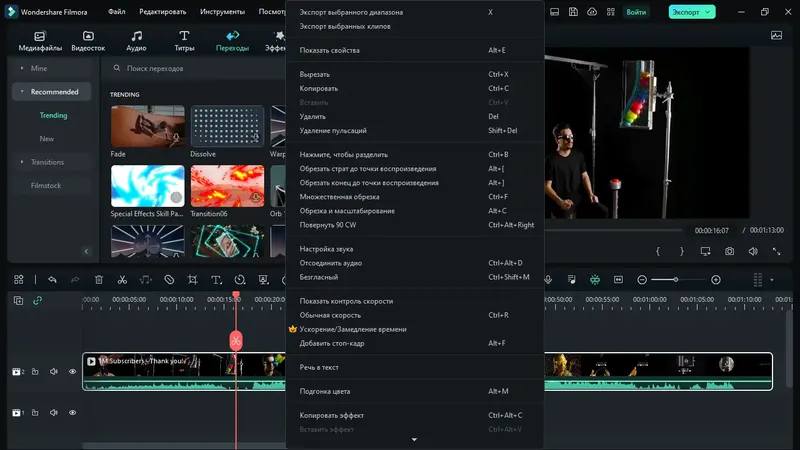This screenshot has height=450, width=800.
Task: Click the add track icon above track headers
Action: click(18, 300)
